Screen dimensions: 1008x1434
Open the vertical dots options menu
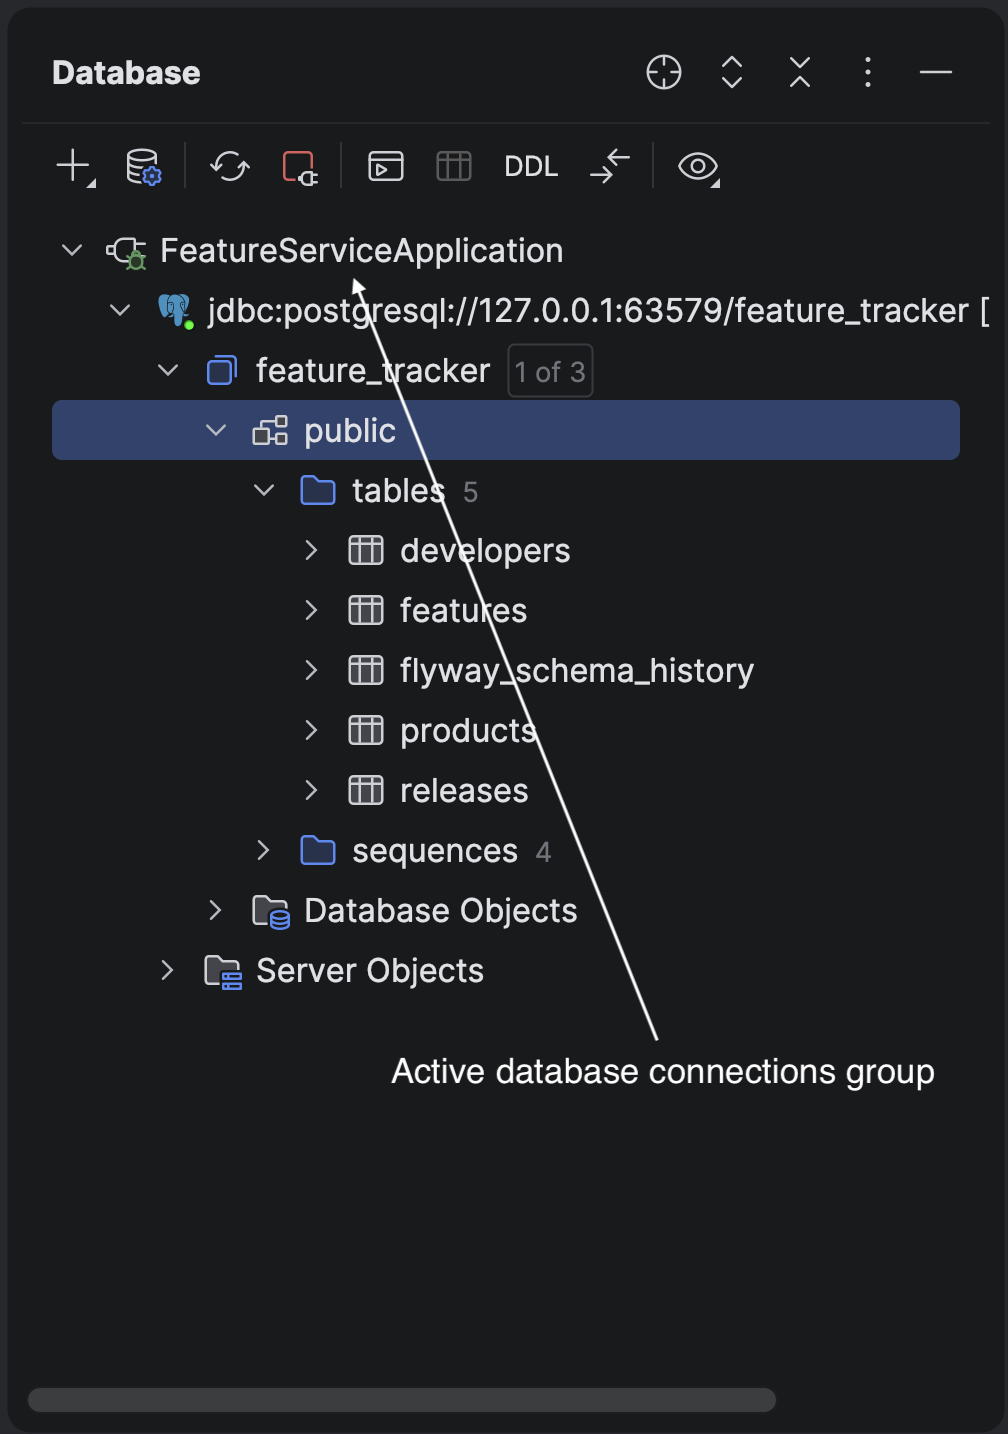point(868,72)
